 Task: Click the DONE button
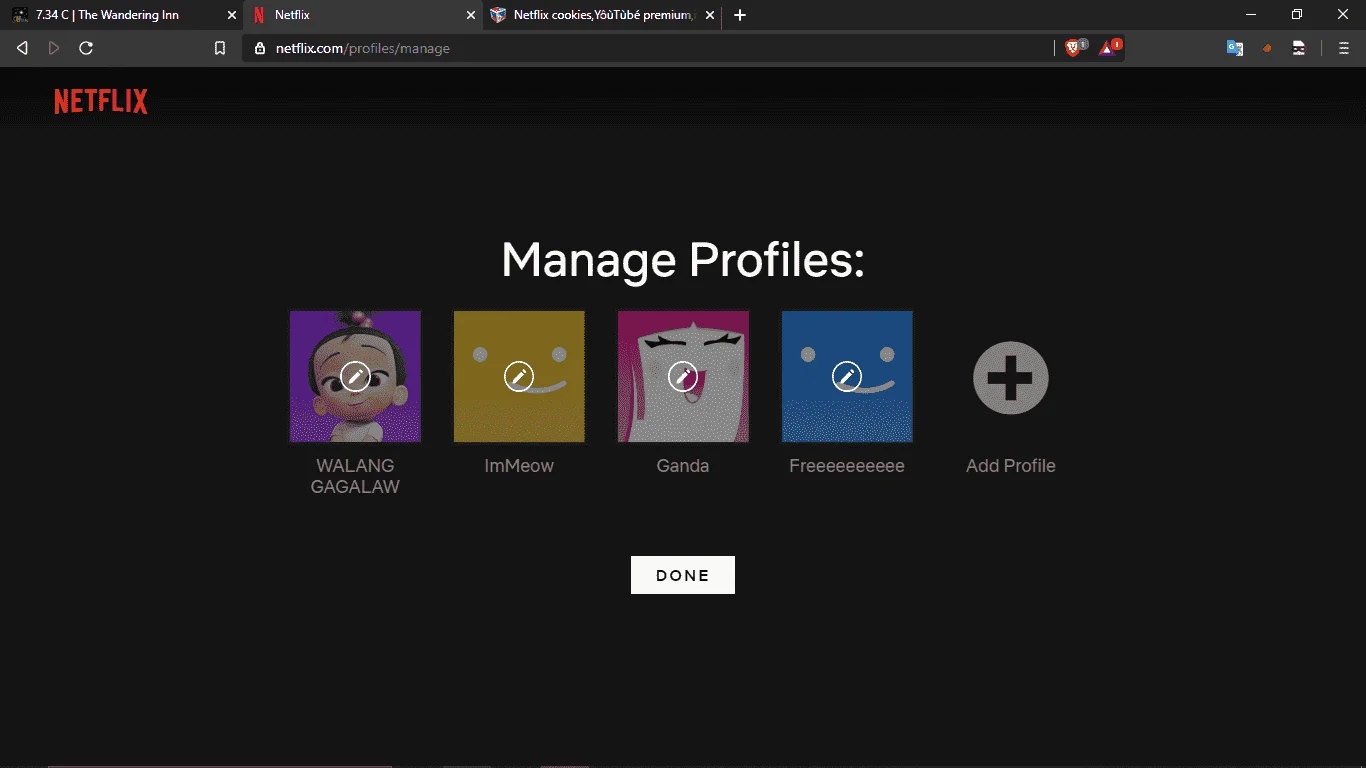pyautogui.click(x=683, y=575)
